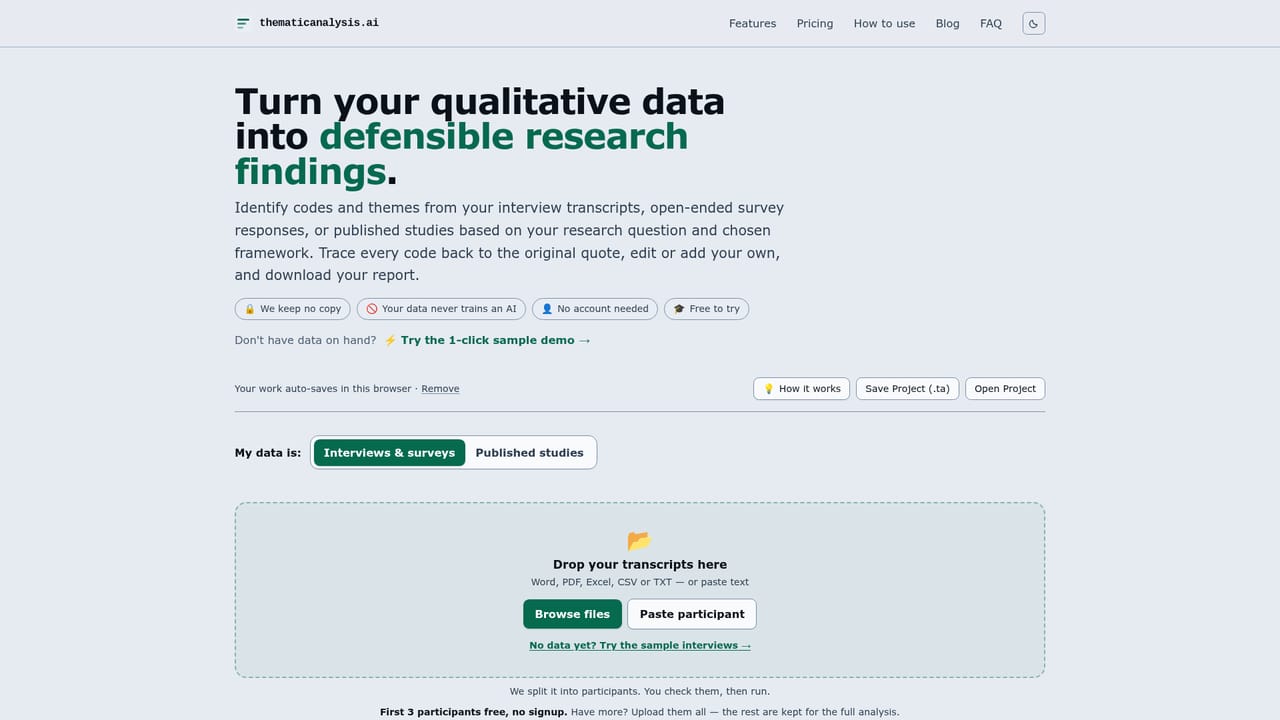Click the prohibited icon on 'never trains an AI'
Image resolution: width=1280 pixels, height=720 pixels.
coord(372,309)
